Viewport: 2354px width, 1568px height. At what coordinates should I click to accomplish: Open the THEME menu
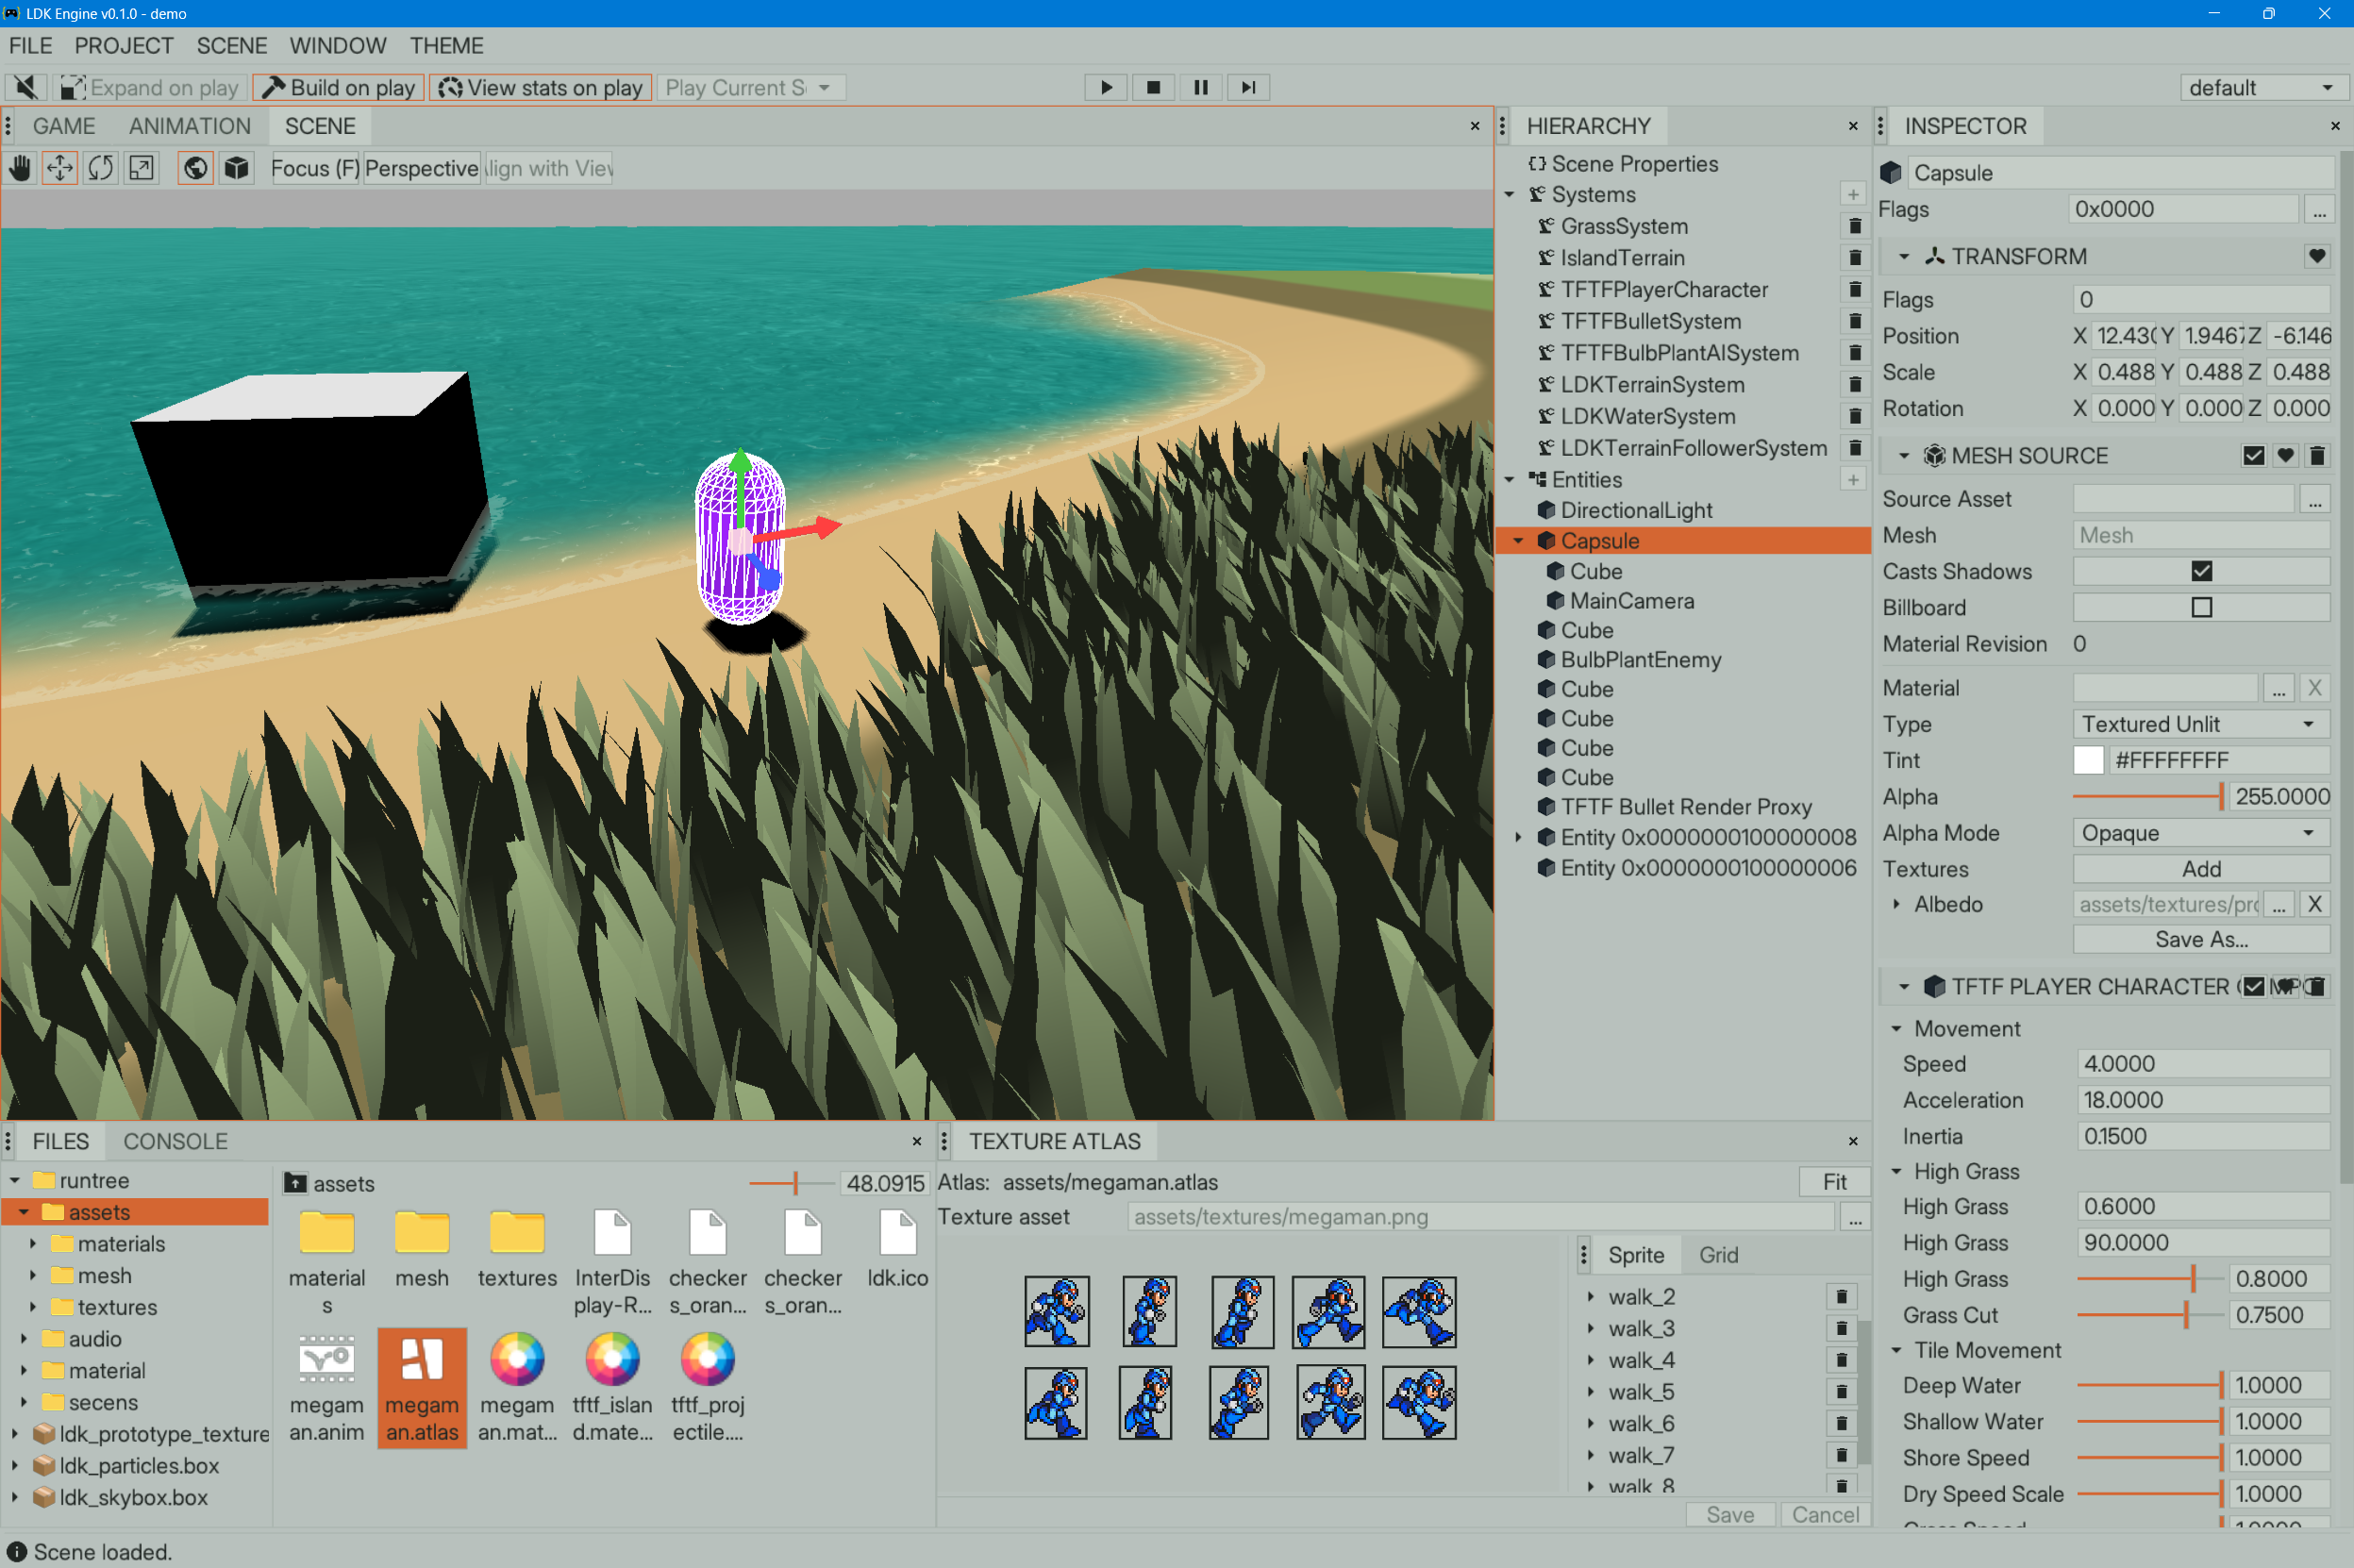(x=446, y=46)
